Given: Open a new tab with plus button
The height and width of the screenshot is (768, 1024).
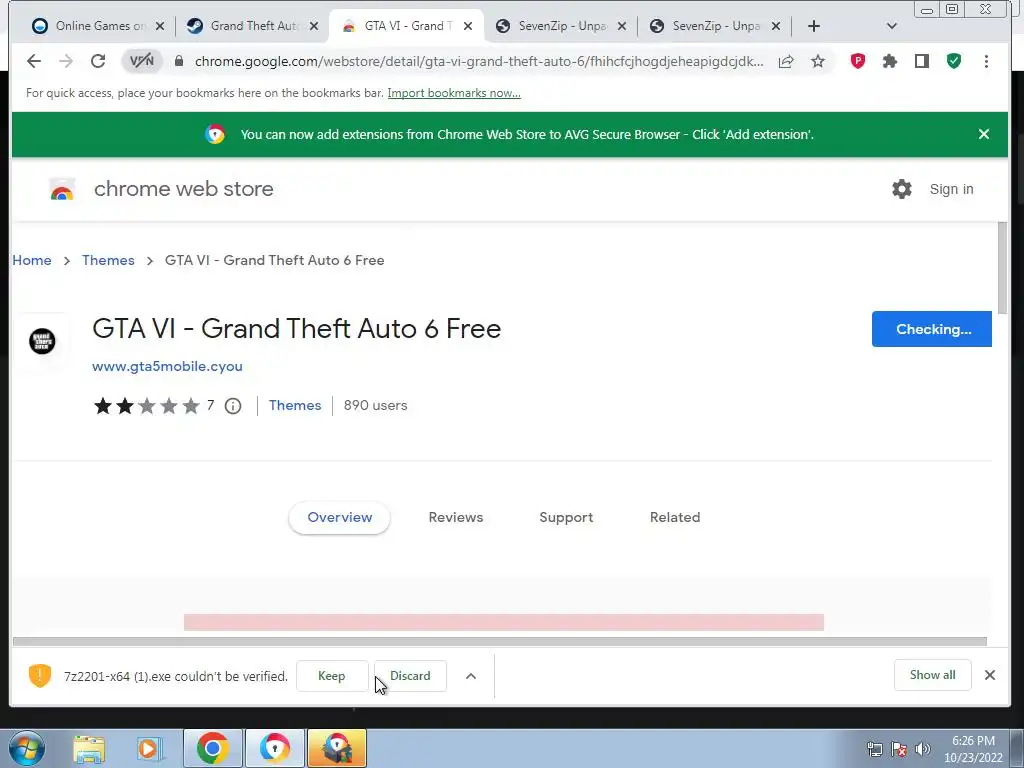Looking at the screenshot, I should point(814,26).
